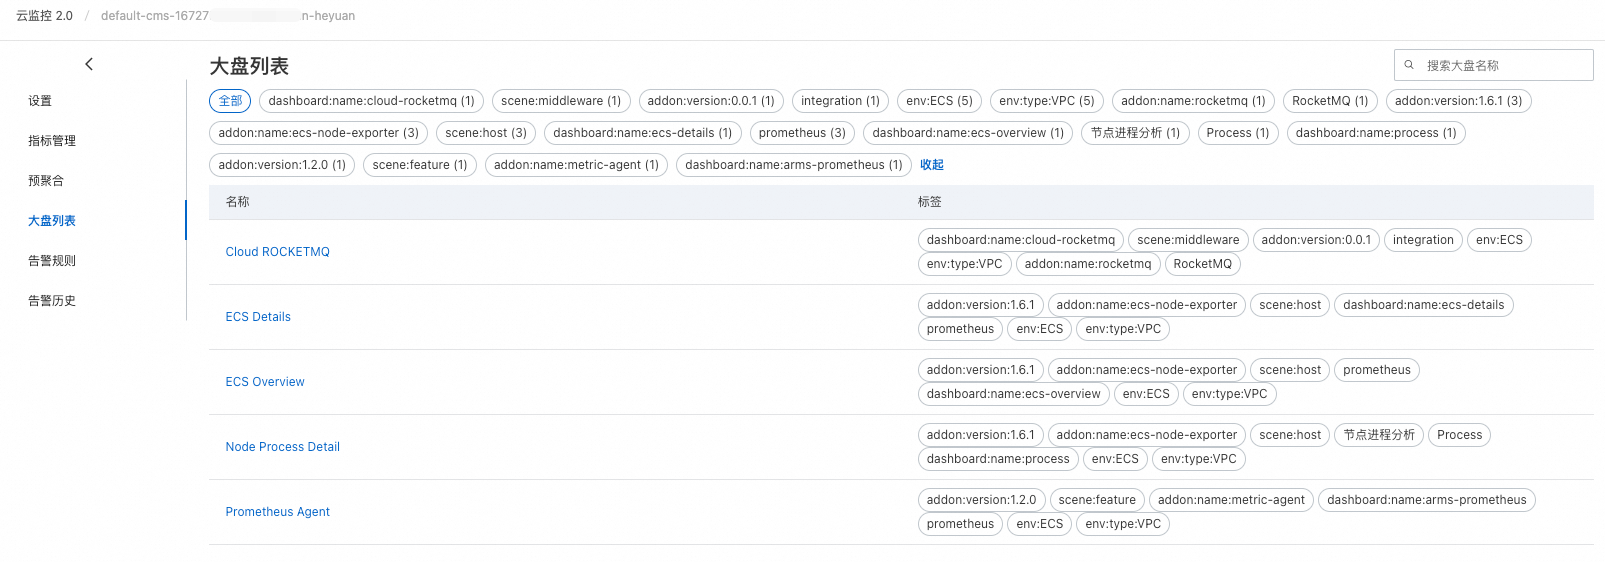Filter by addon:name:metric-agent (1) tag
1605x562 pixels.
(576, 165)
